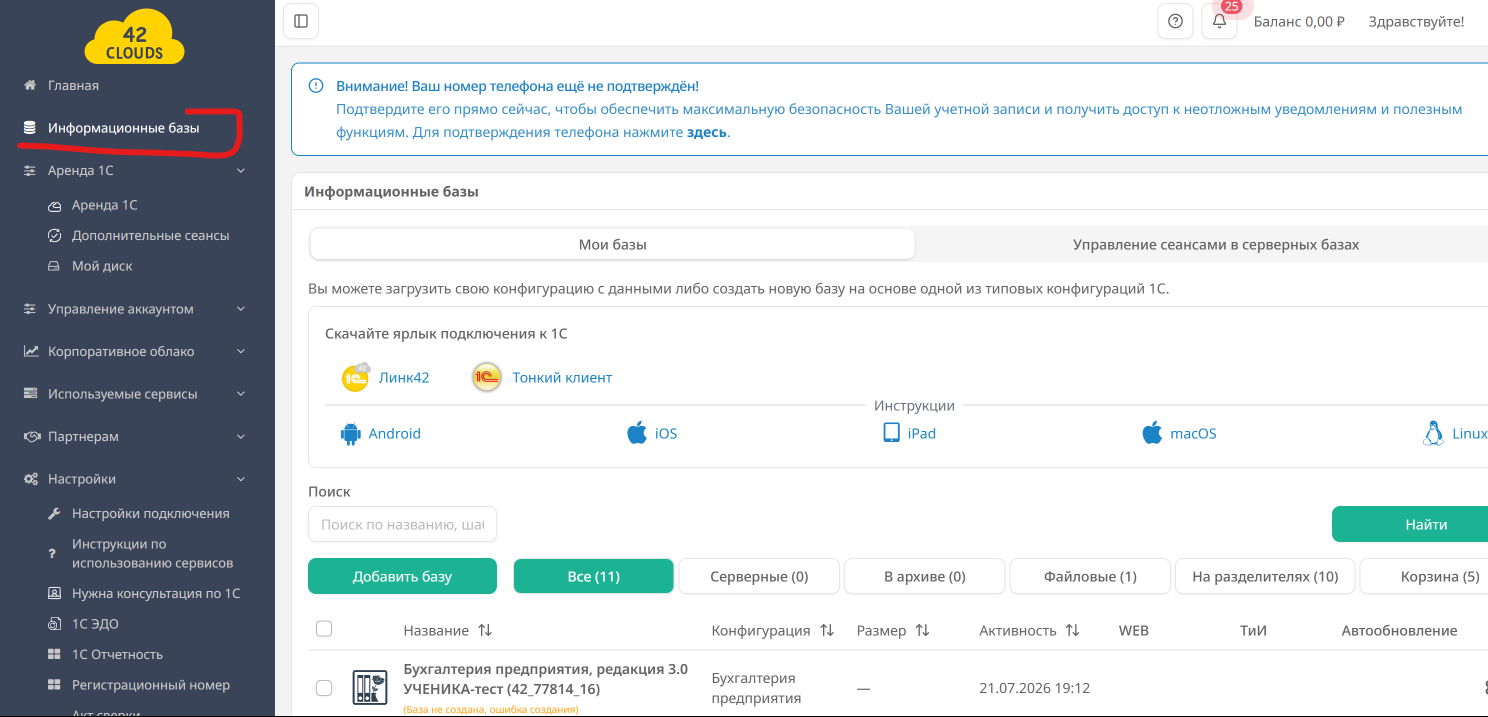The image size is (1488, 717).
Task: Click the sliders icon beside Аренда 1С section
Action: pyautogui.click(x=30, y=170)
